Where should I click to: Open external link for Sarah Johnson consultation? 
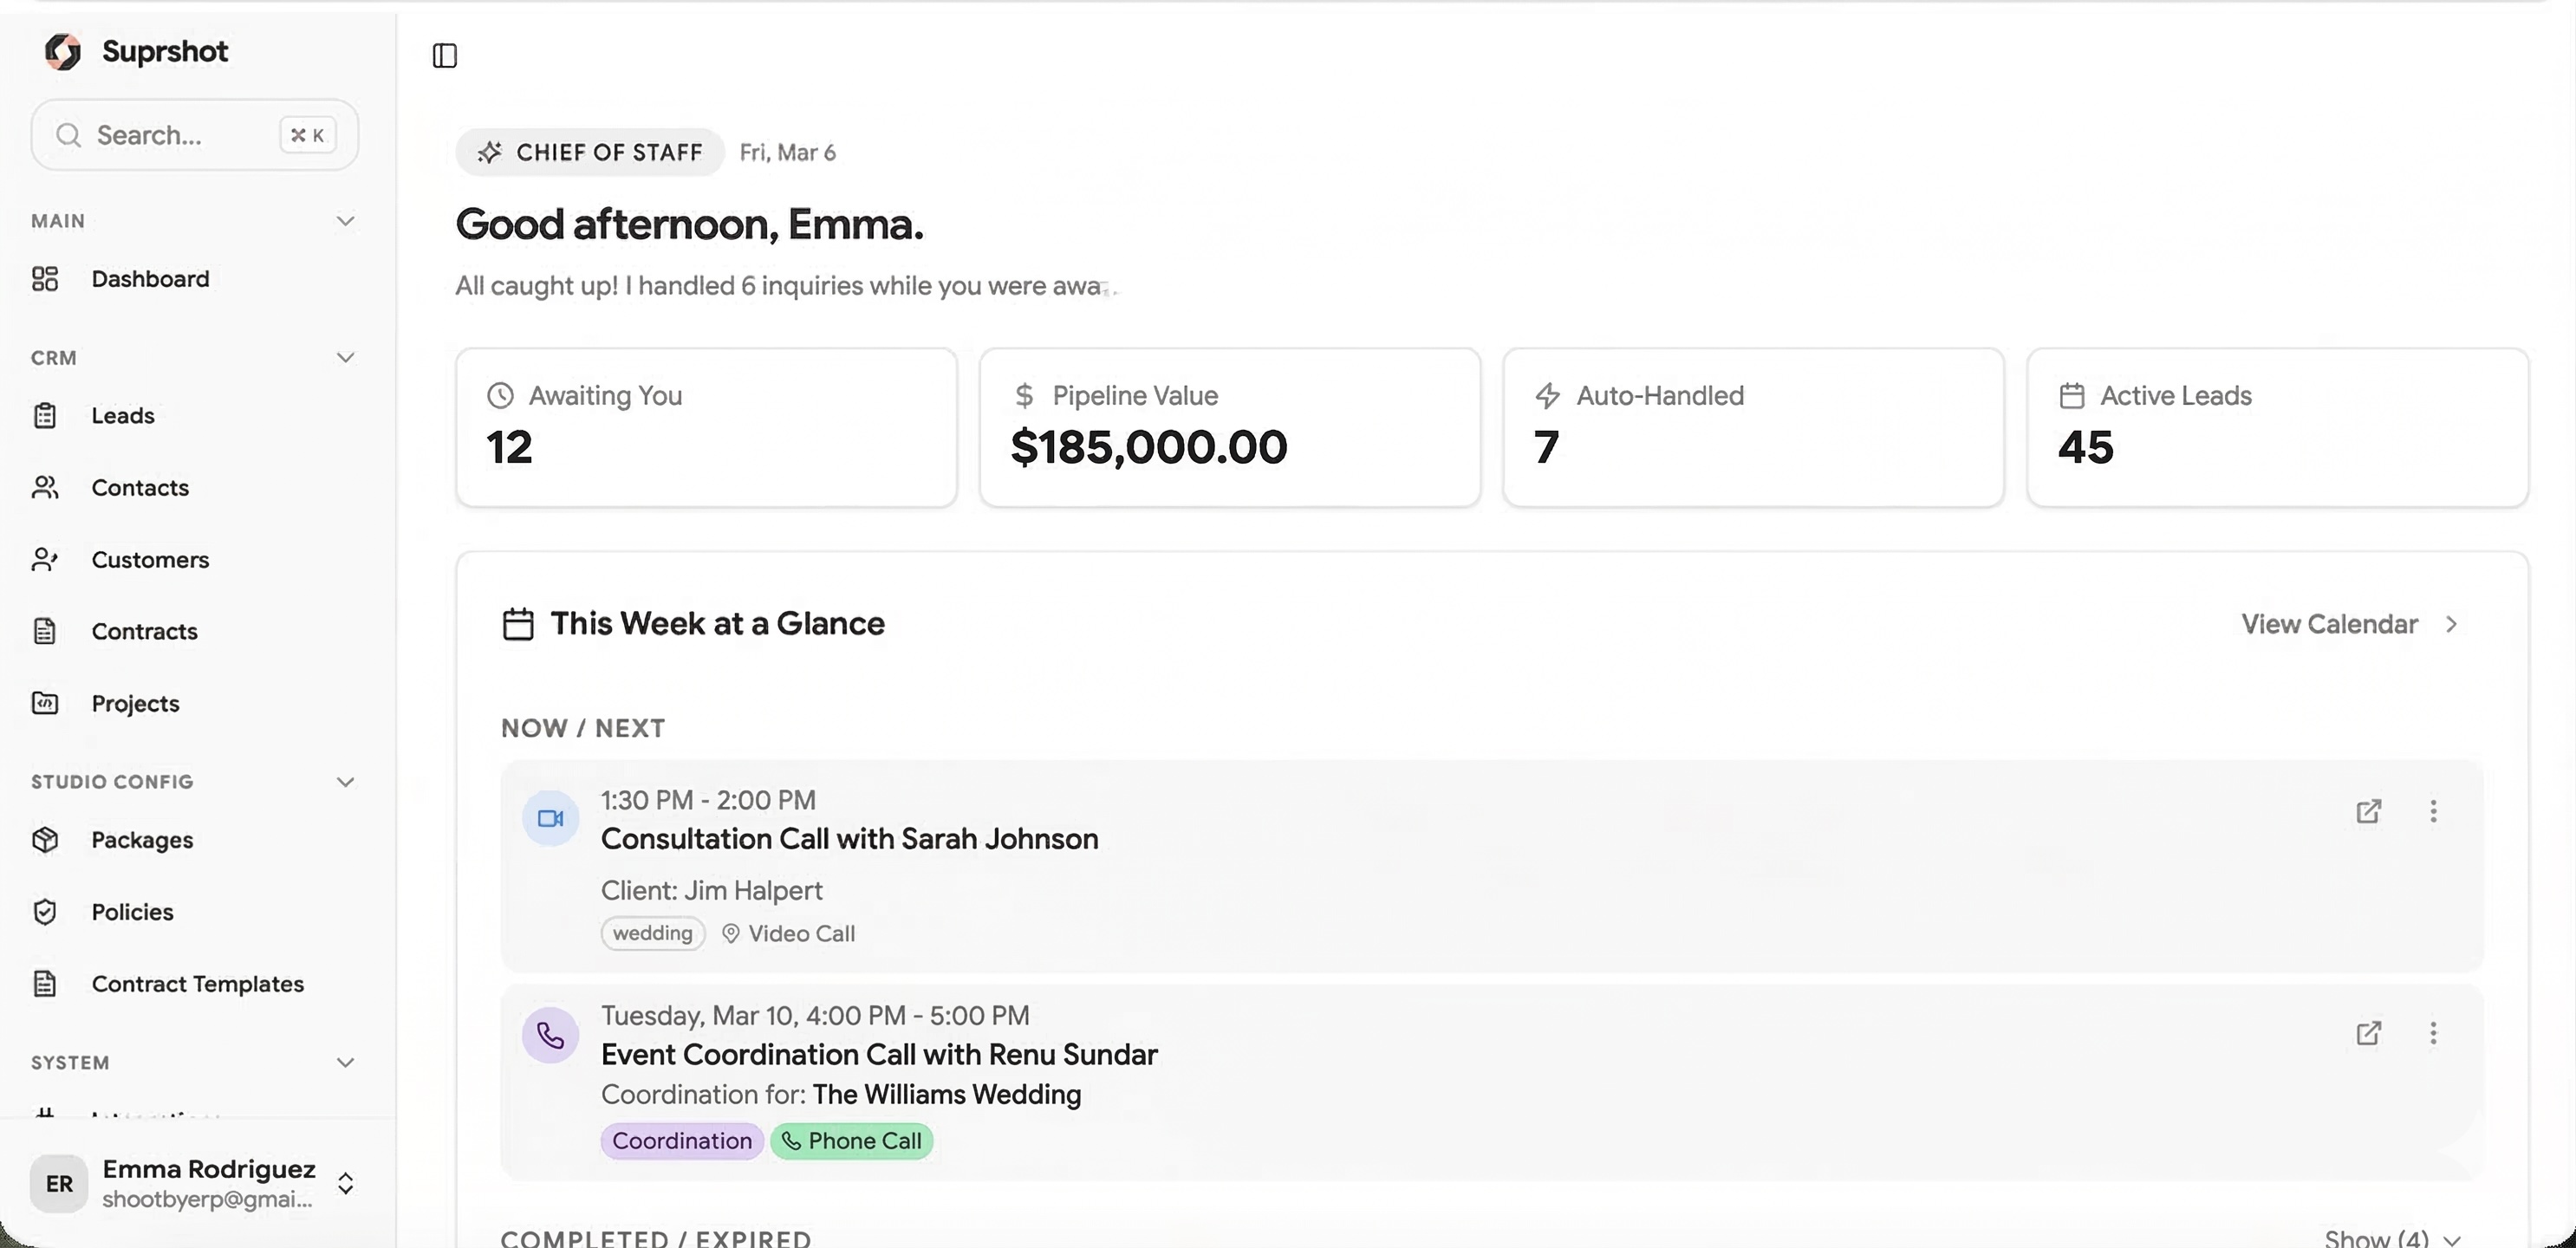(x=2368, y=811)
